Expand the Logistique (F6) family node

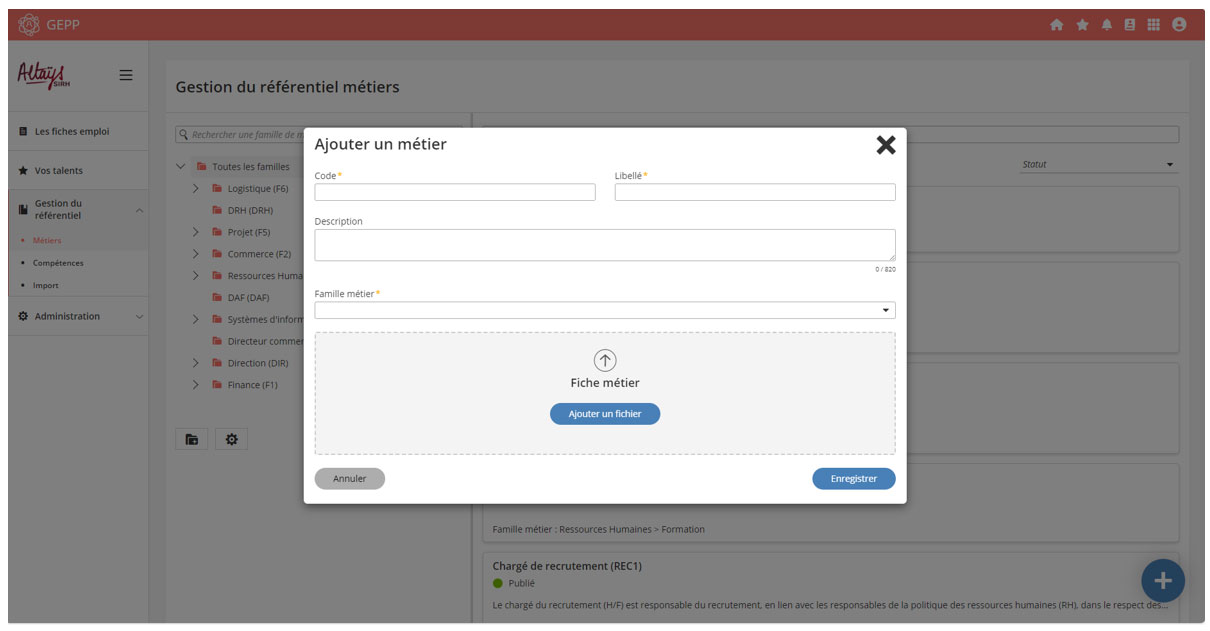tap(196, 188)
